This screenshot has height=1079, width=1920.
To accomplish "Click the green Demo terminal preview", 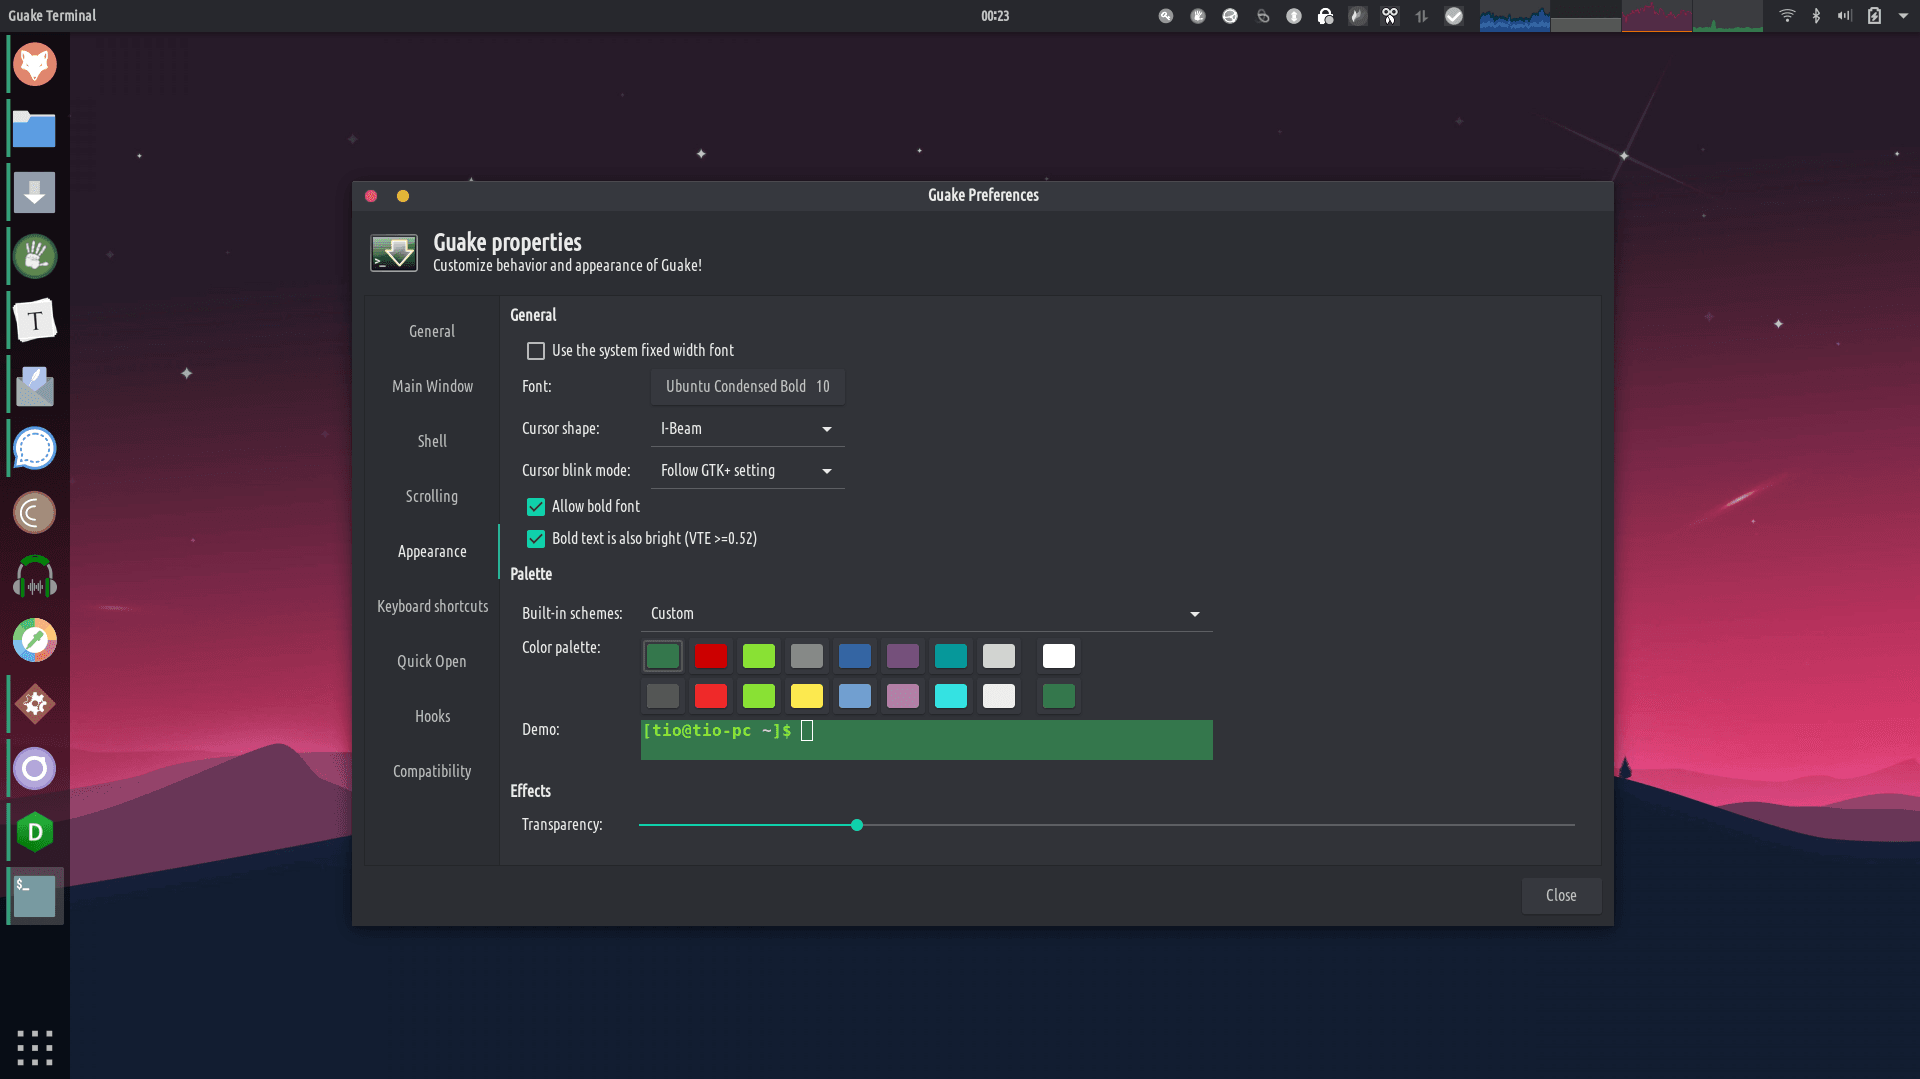I will point(926,740).
